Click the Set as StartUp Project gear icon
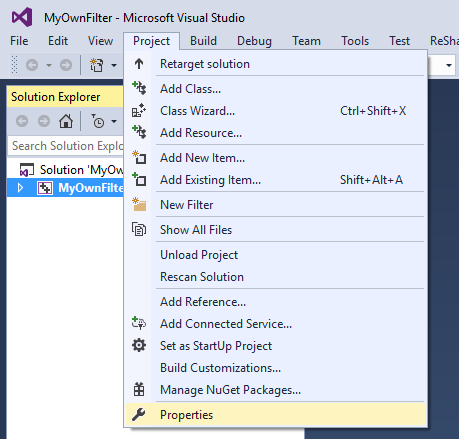 [139, 345]
